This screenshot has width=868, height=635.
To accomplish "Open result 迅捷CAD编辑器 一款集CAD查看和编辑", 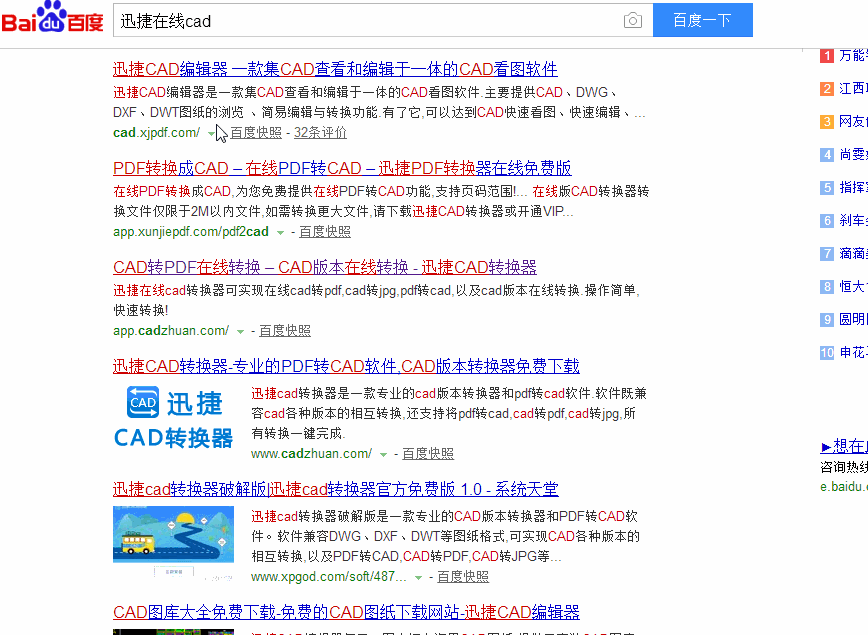I will [x=335, y=69].
